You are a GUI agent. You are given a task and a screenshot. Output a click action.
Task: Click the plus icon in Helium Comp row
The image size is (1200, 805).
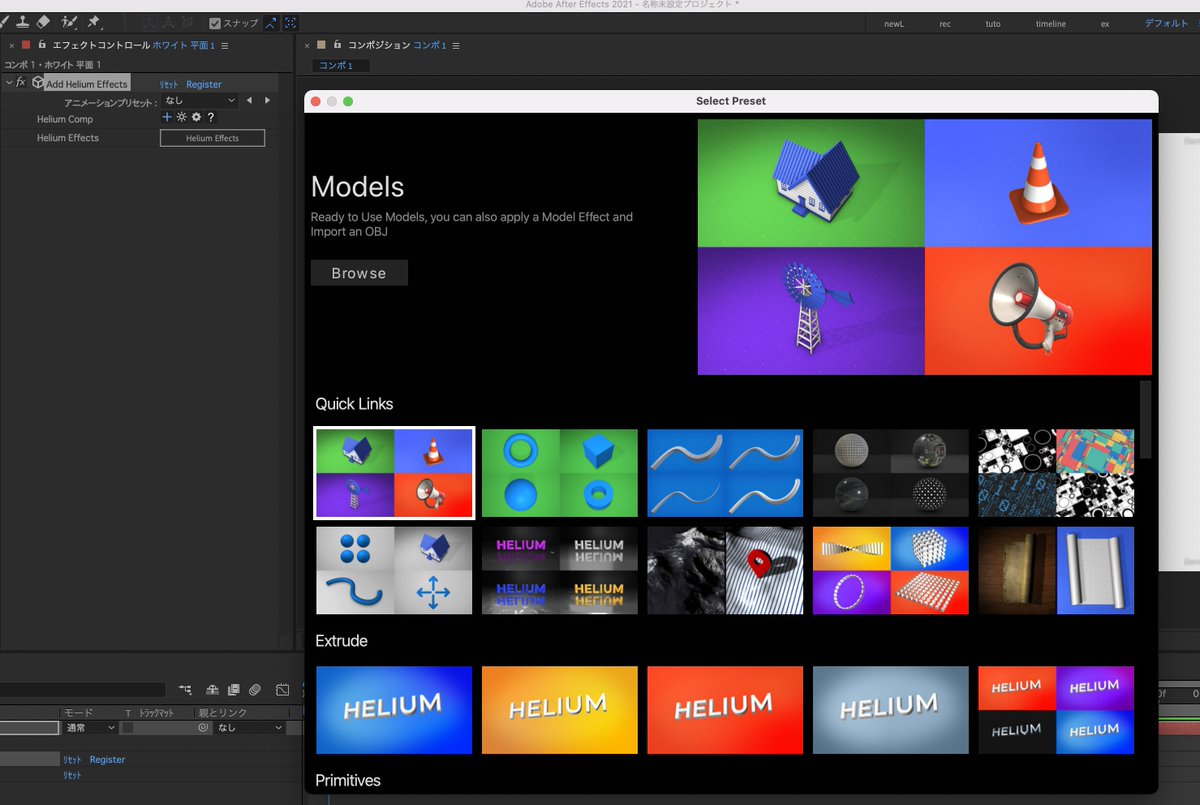click(167, 117)
